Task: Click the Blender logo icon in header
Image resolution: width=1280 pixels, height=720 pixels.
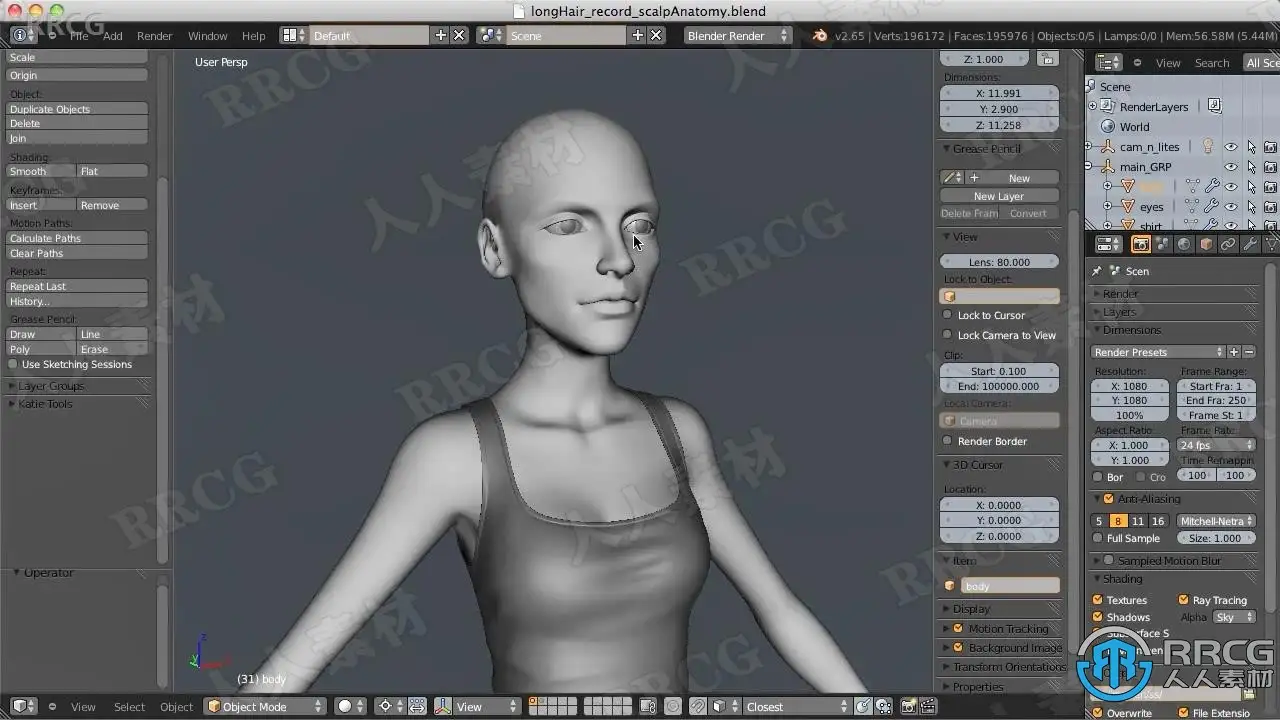Action: point(820,35)
